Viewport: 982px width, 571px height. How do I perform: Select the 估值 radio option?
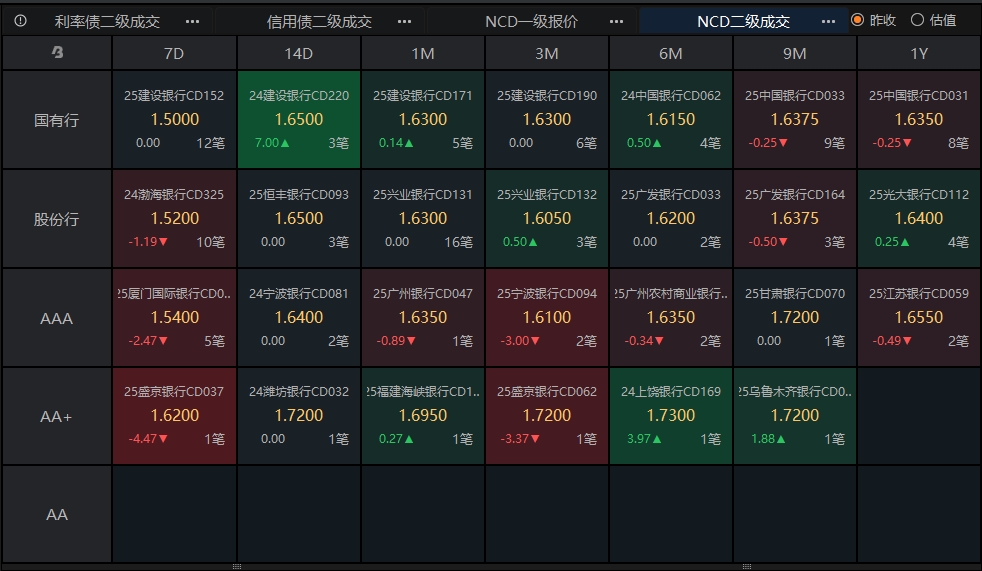click(934, 20)
